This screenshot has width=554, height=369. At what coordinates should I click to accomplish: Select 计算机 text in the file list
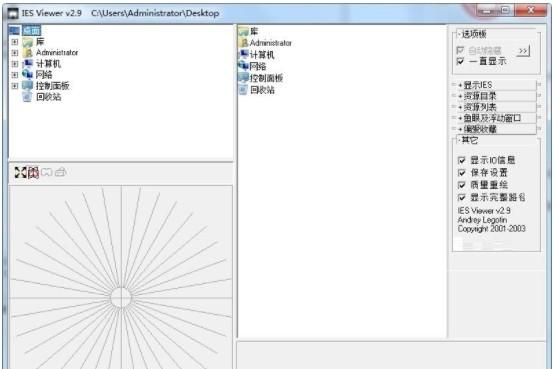coord(262,55)
